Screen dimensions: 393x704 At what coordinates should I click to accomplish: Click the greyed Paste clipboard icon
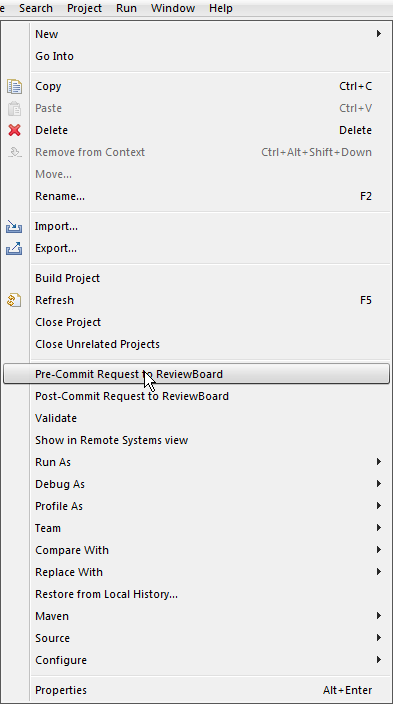14,108
